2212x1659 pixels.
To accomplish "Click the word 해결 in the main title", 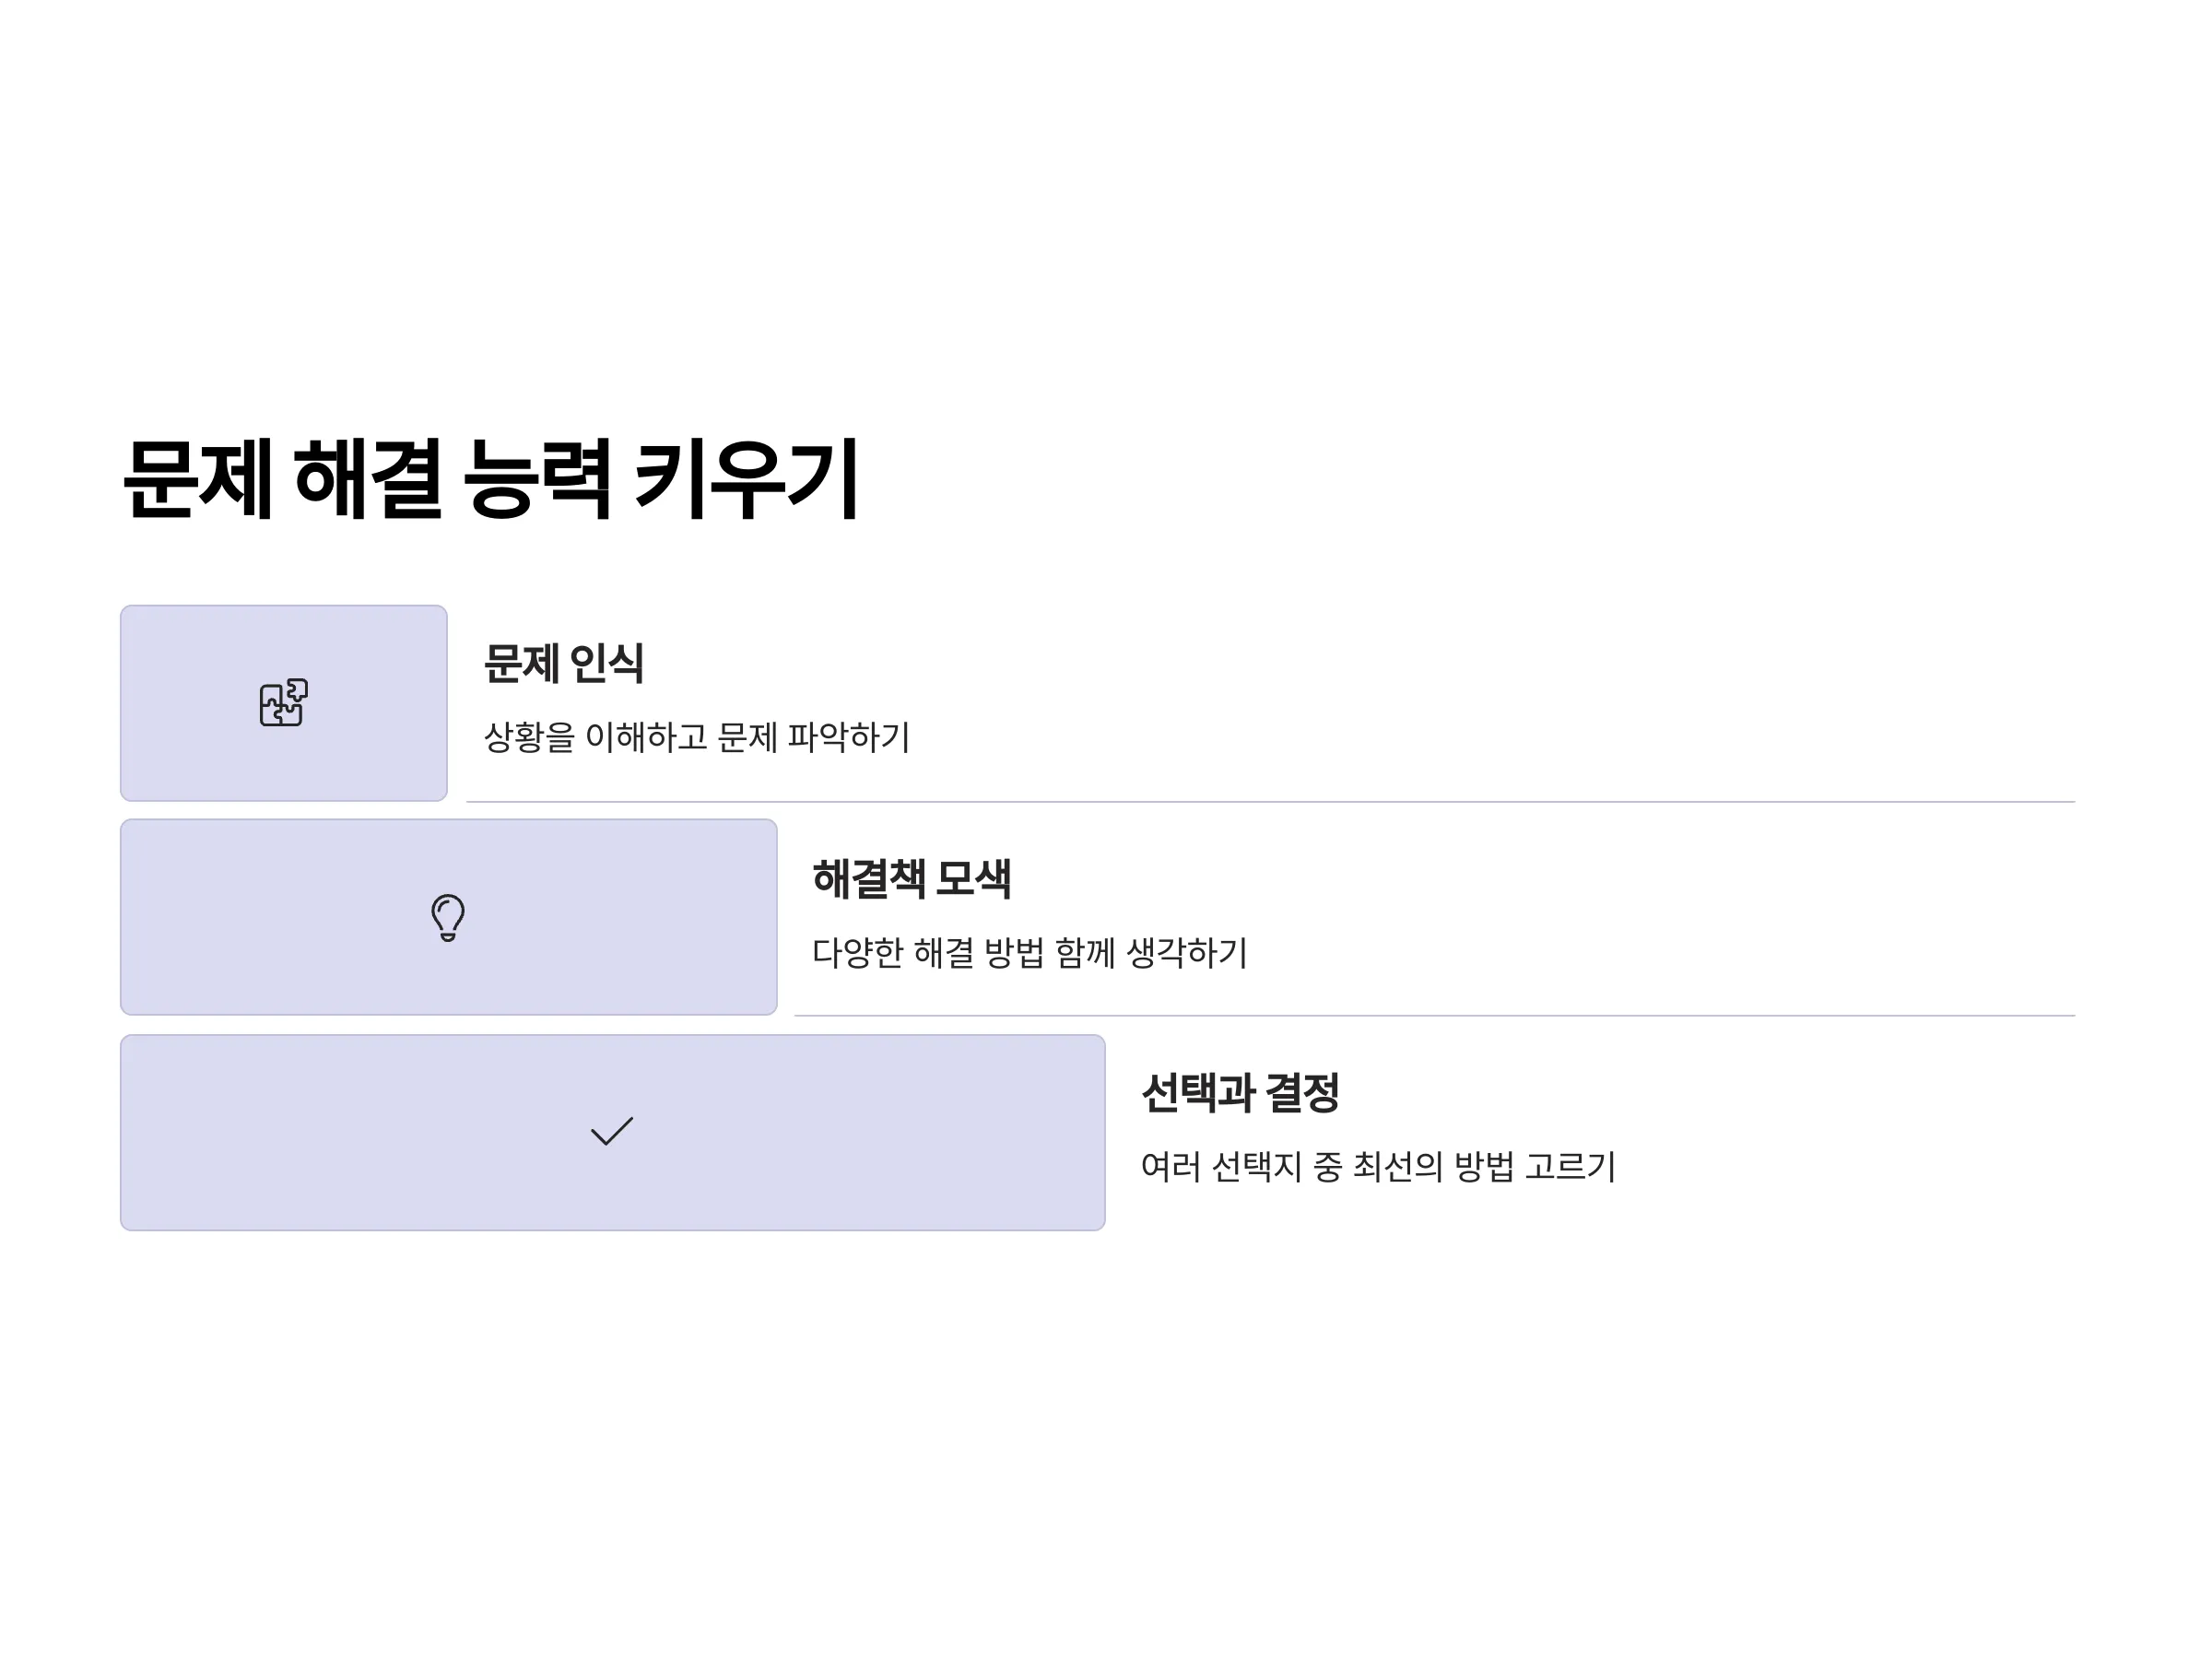I will click(368, 479).
